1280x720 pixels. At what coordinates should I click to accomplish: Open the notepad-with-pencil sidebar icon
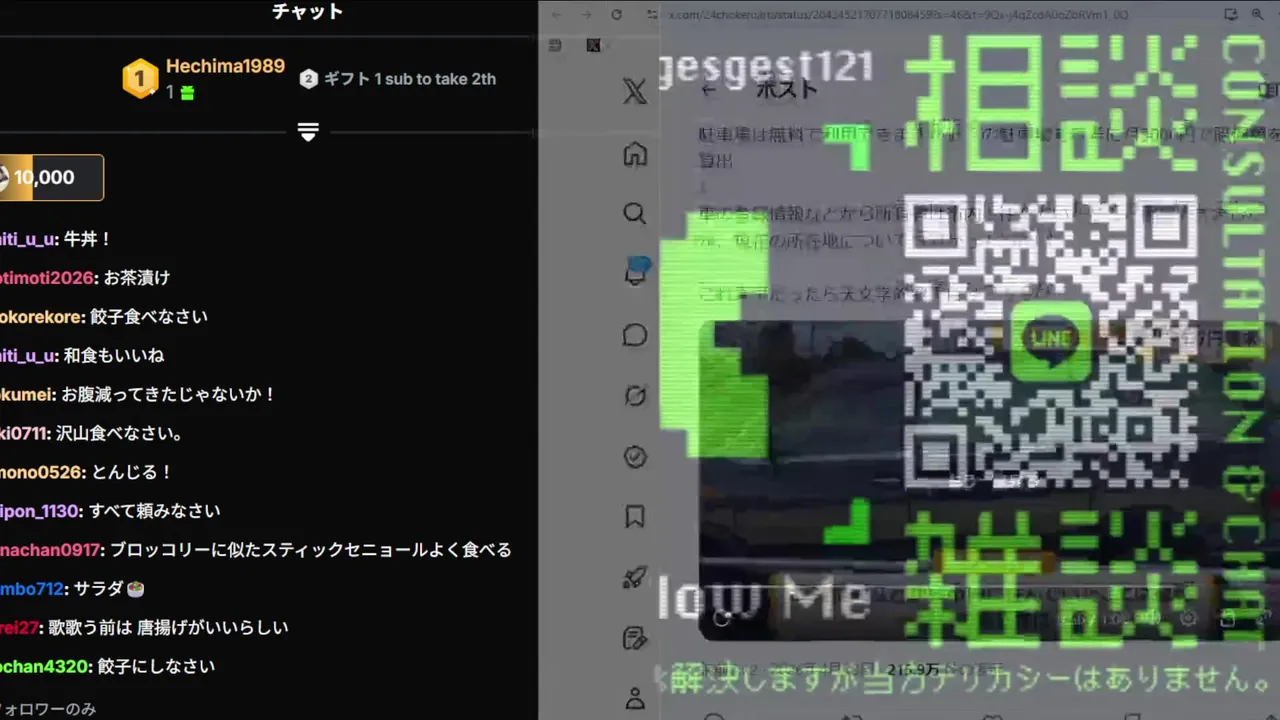coord(635,637)
